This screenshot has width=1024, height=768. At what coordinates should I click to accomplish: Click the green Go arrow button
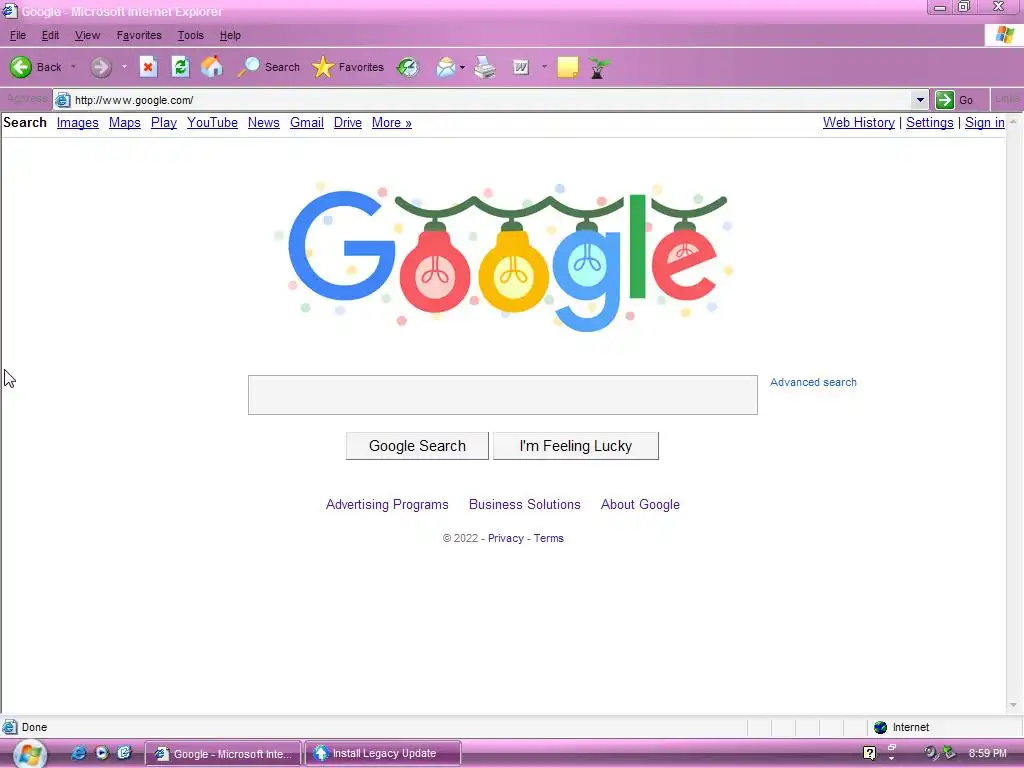[x=944, y=100]
